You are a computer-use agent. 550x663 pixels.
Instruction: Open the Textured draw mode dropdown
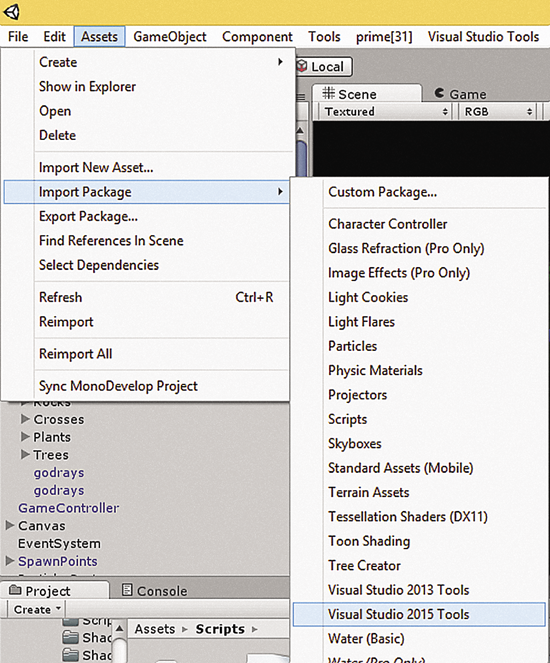386,112
